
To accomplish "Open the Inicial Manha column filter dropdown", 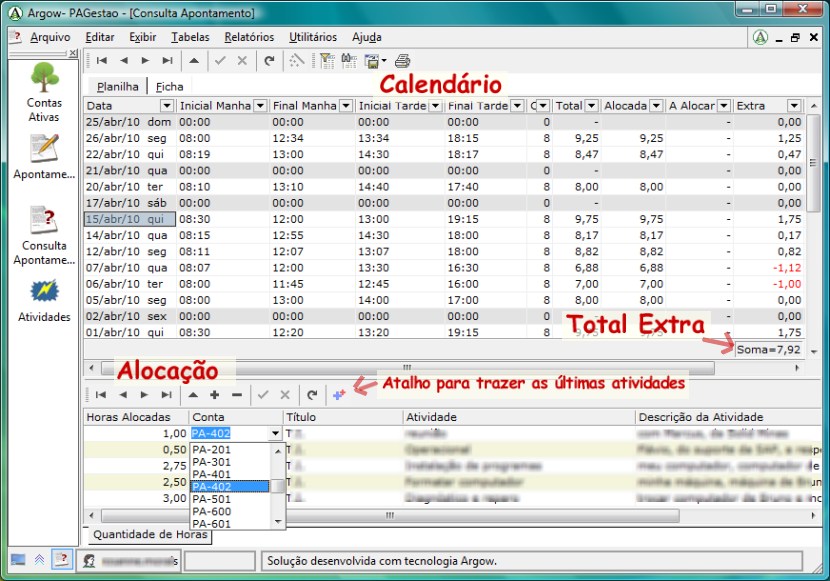I will pyautogui.click(x=260, y=106).
